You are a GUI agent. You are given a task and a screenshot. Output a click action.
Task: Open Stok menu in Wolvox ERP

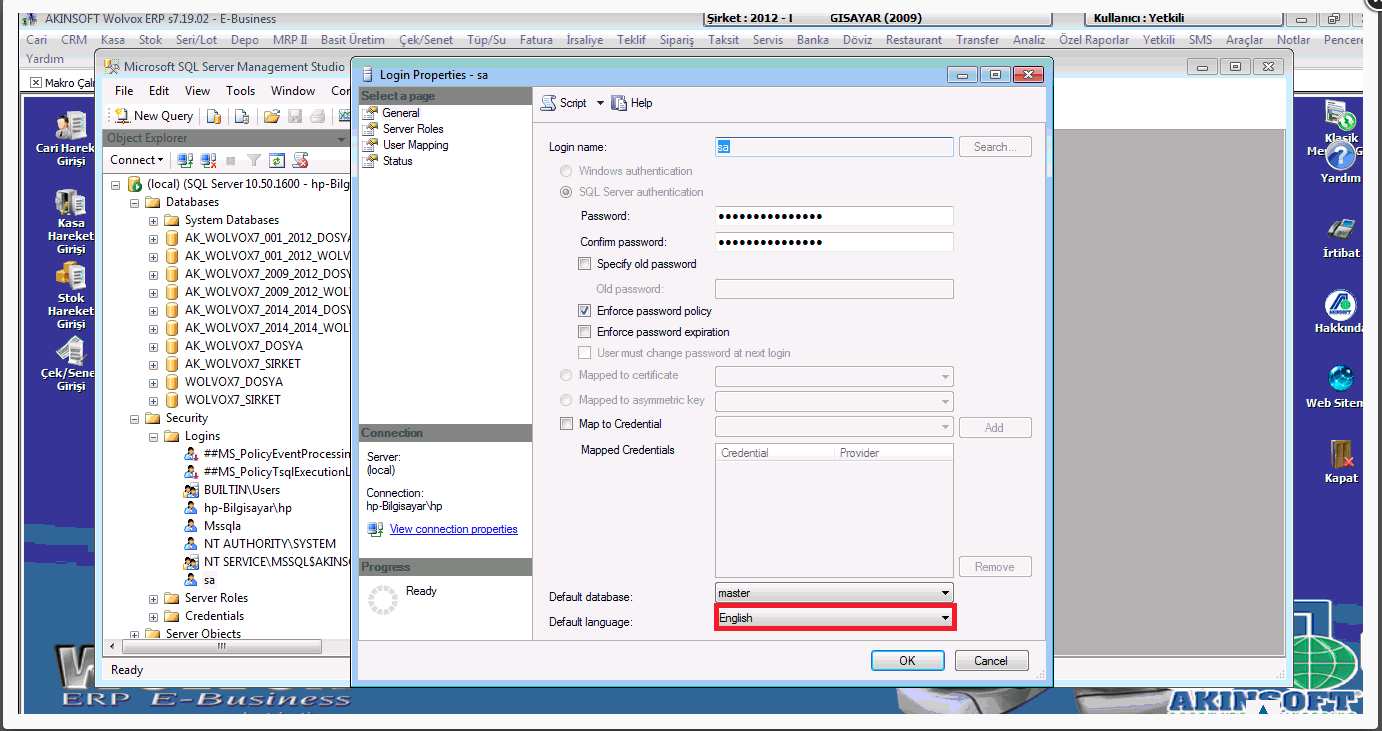[150, 40]
